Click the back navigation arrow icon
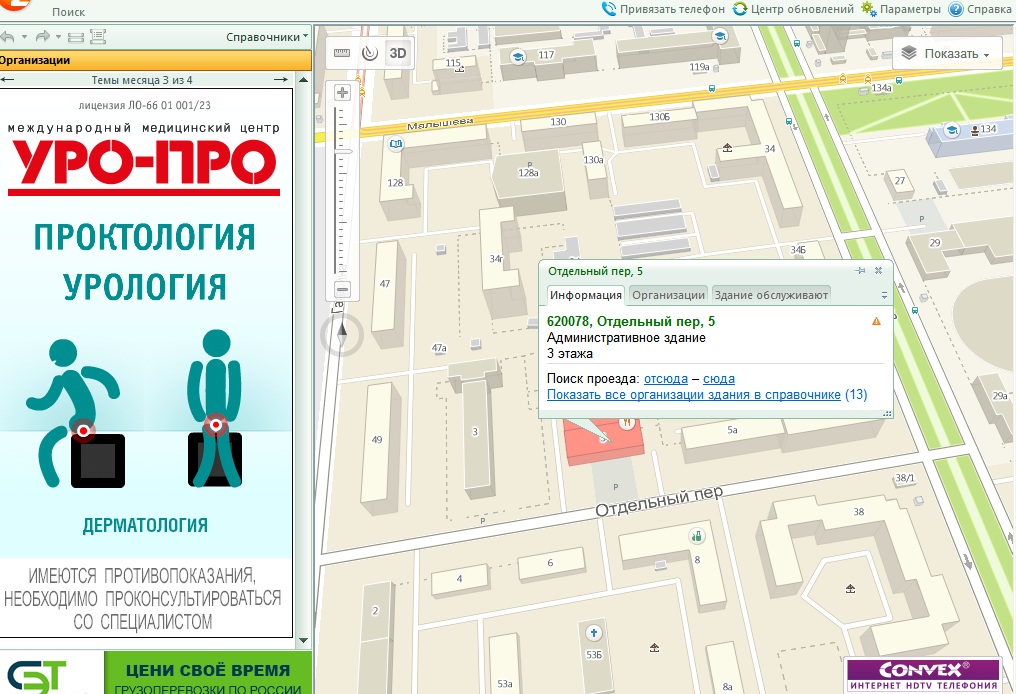This screenshot has width=1017, height=694. [8, 37]
